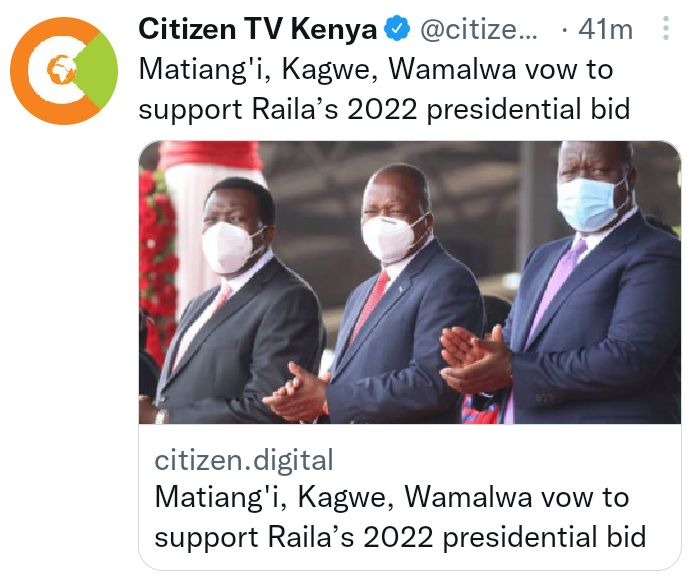The width and height of the screenshot is (692, 583).
Task: Click the green segment of the avatar logo
Action: coord(99,71)
